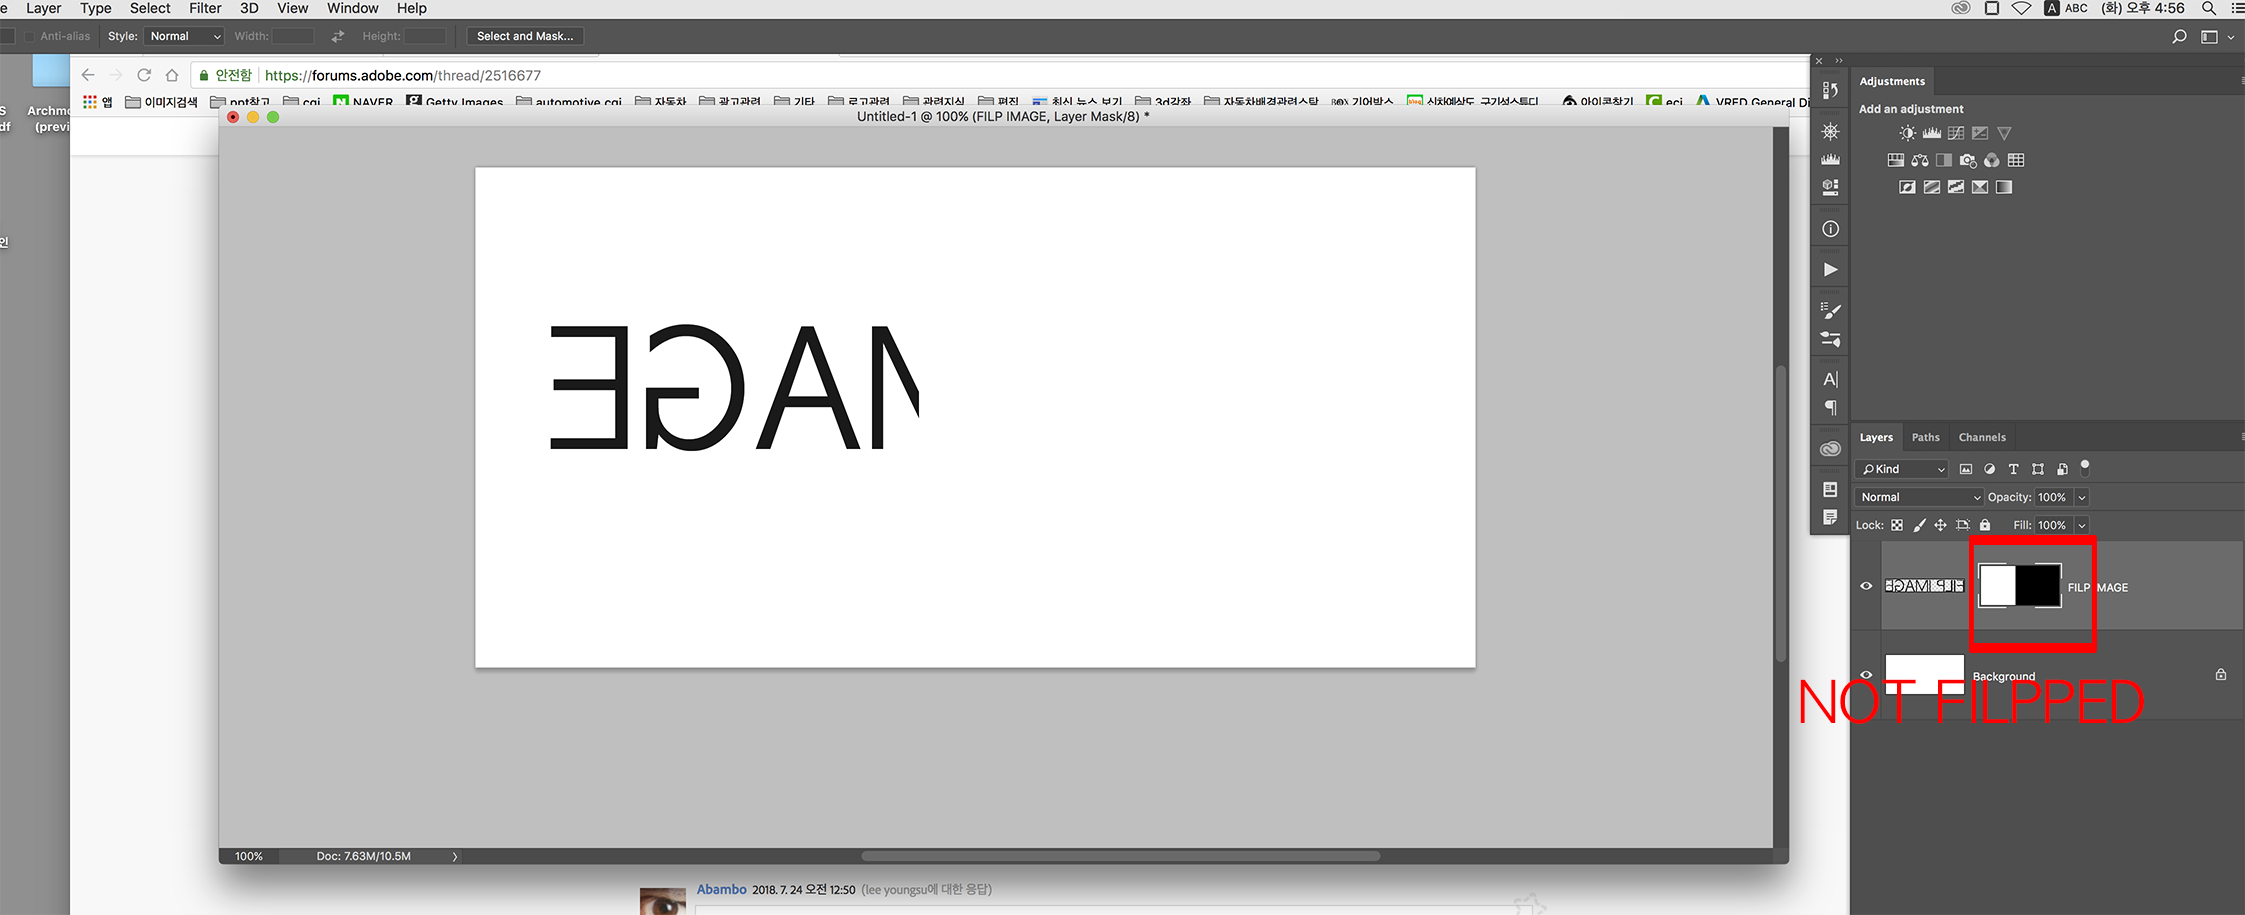Add an Invert adjustment
2245x915 pixels.
(1907, 186)
